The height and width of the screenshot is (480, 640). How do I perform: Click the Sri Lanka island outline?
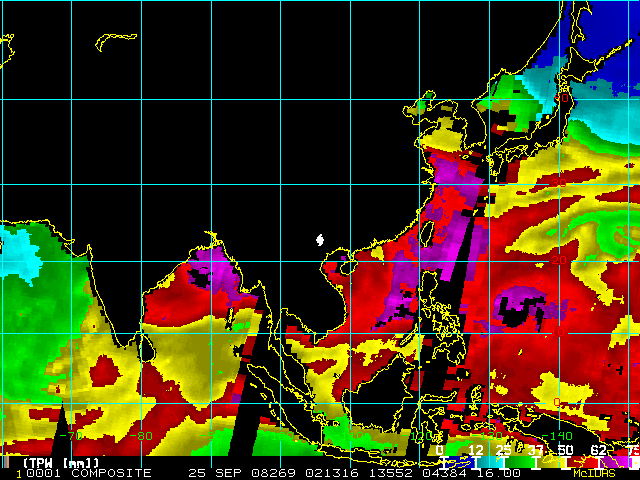tap(147, 347)
